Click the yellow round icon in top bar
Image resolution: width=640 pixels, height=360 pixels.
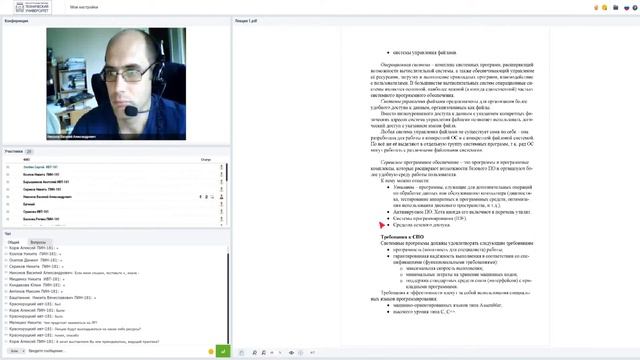(x=604, y=7)
